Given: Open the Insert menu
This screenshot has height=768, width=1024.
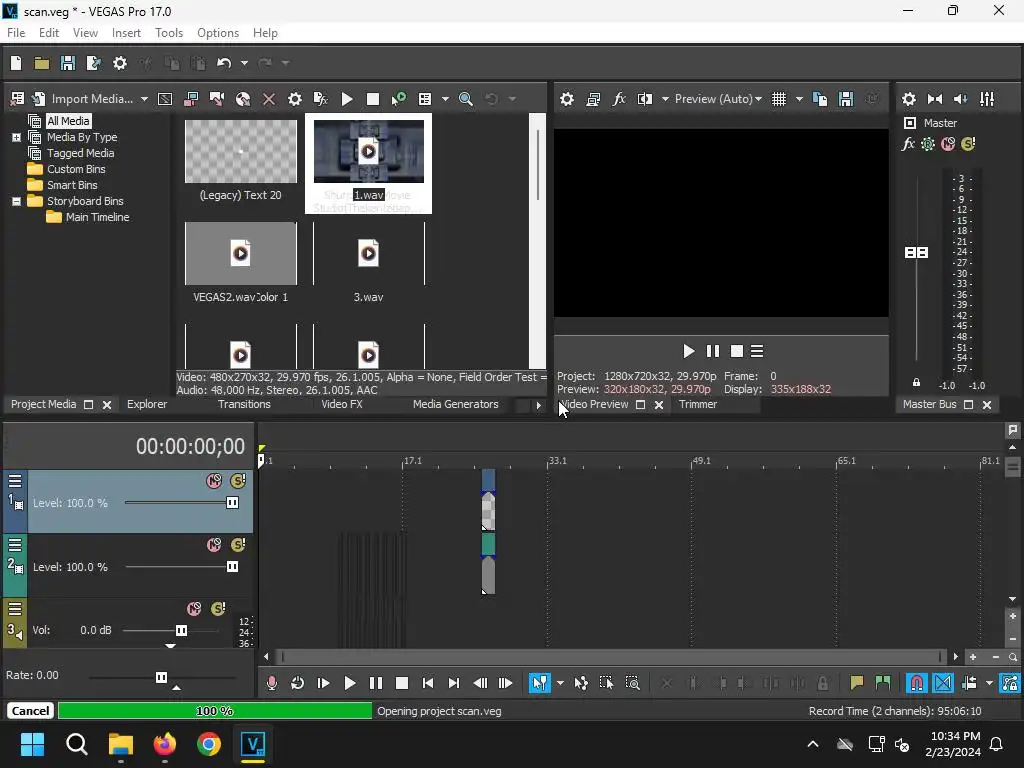Looking at the screenshot, I should [x=126, y=33].
